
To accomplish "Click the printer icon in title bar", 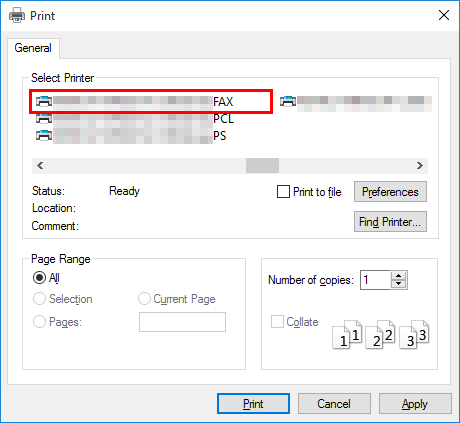I will (x=17, y=15).
